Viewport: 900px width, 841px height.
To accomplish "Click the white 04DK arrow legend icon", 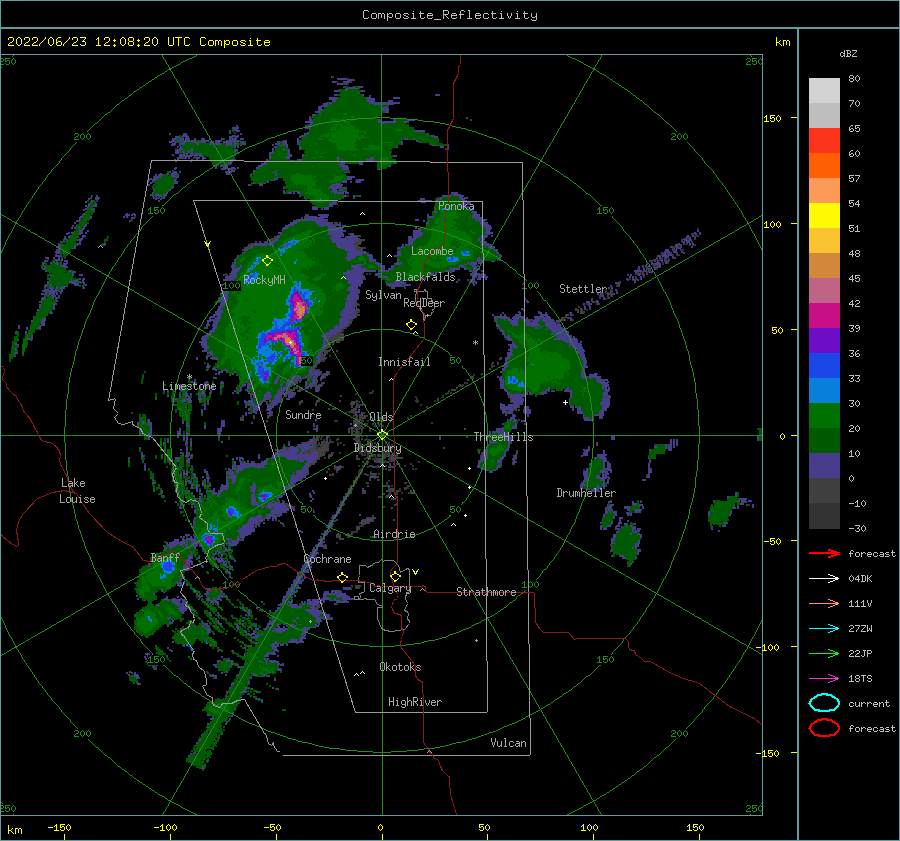I will [824, 578].
